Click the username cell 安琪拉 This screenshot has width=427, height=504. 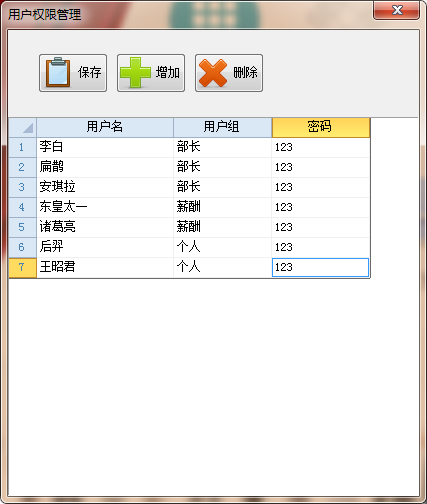(x=105, y=187)
